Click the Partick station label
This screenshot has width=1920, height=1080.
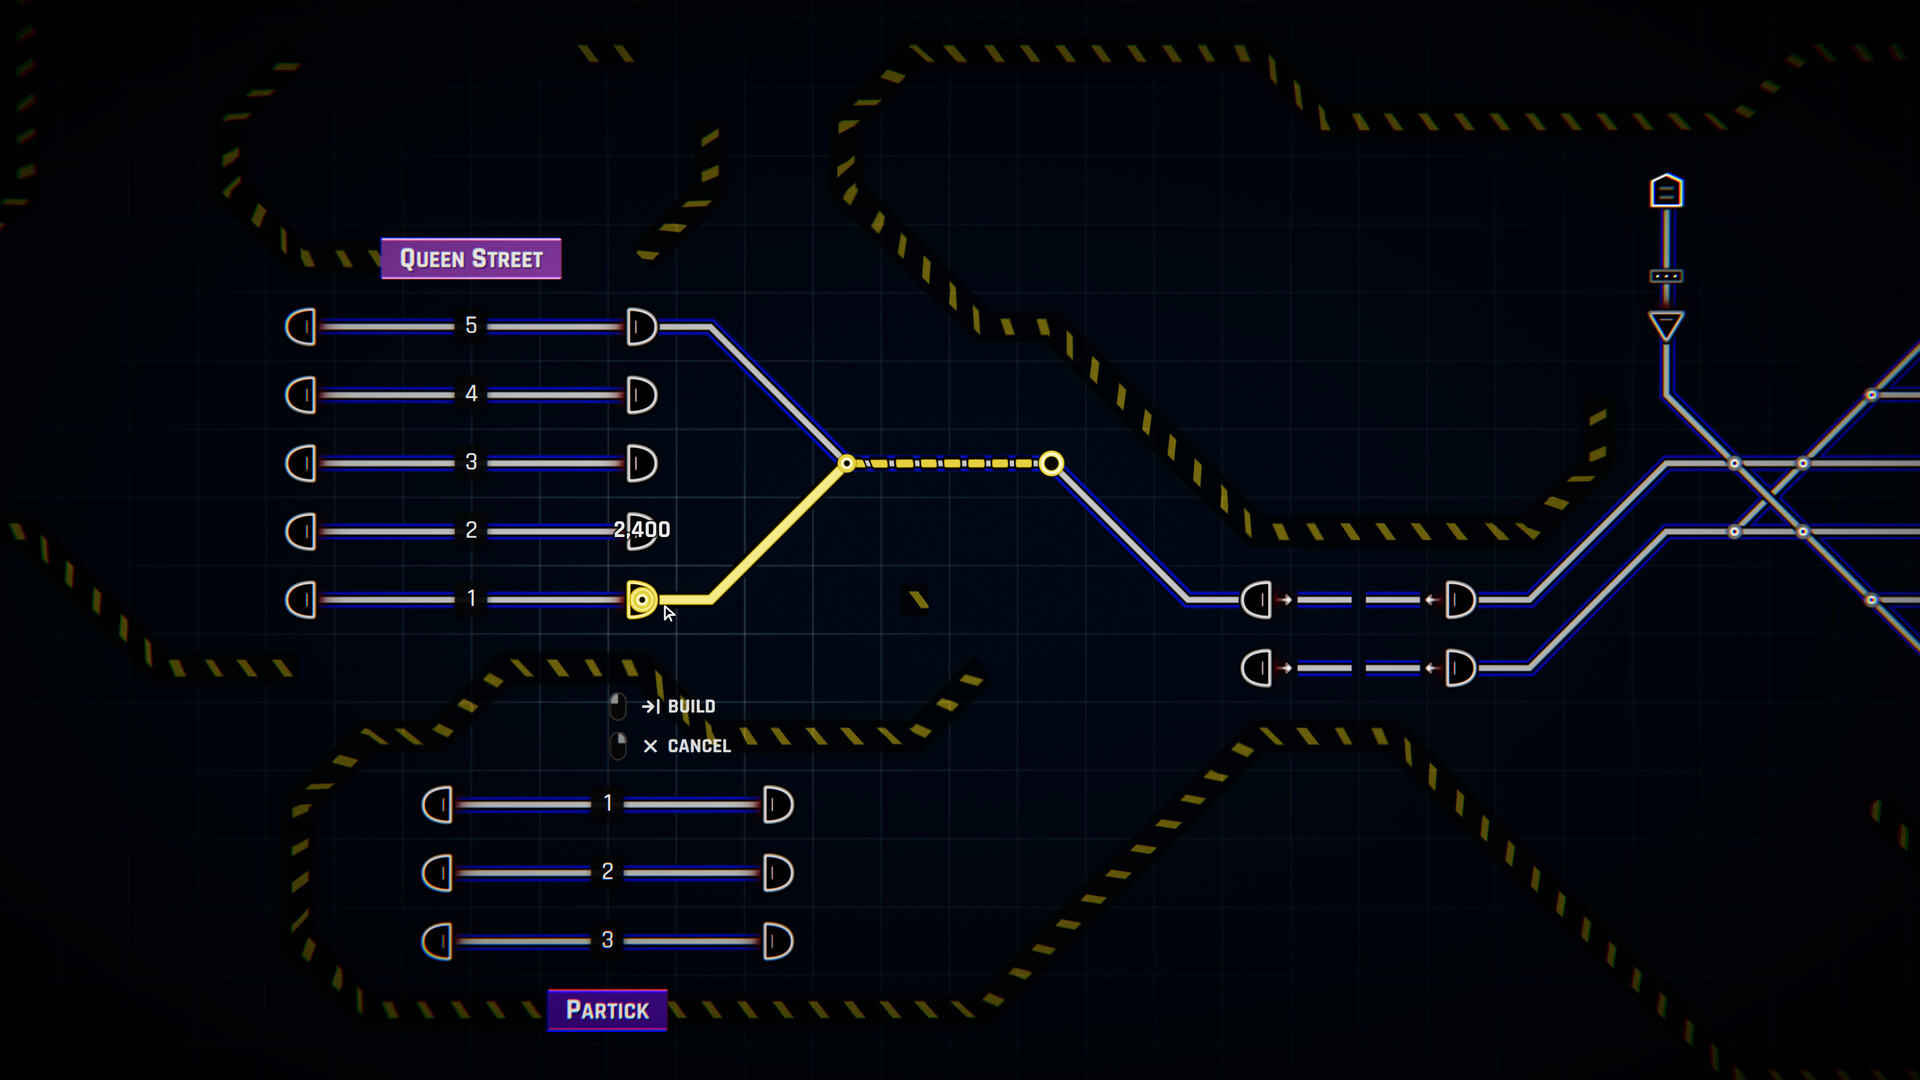(x=605, y=1009)
